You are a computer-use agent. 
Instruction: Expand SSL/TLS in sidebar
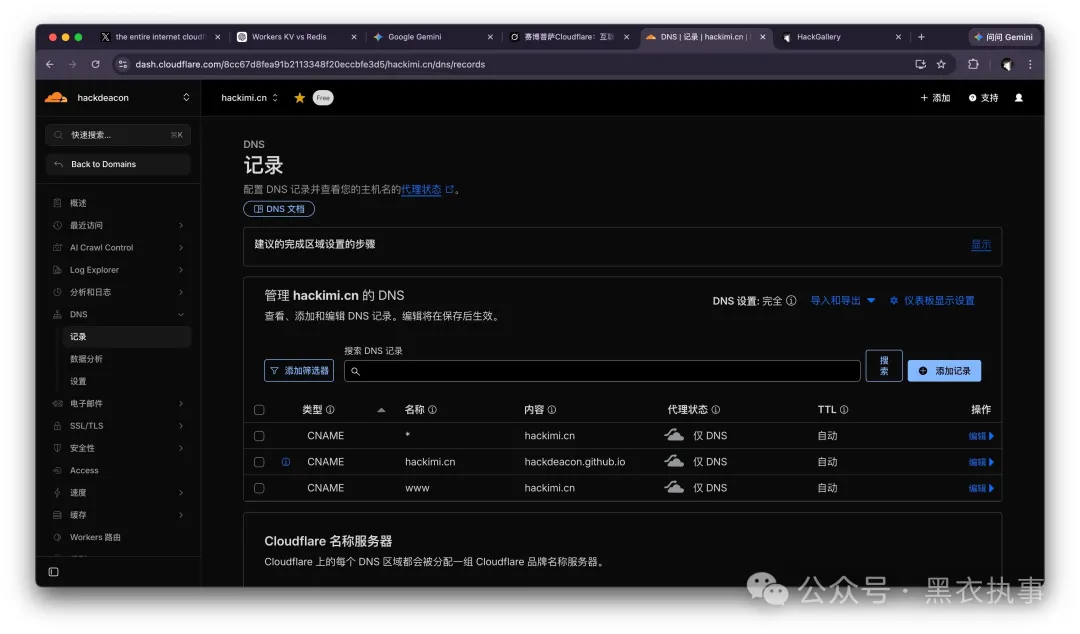click(x=118, y=426)
